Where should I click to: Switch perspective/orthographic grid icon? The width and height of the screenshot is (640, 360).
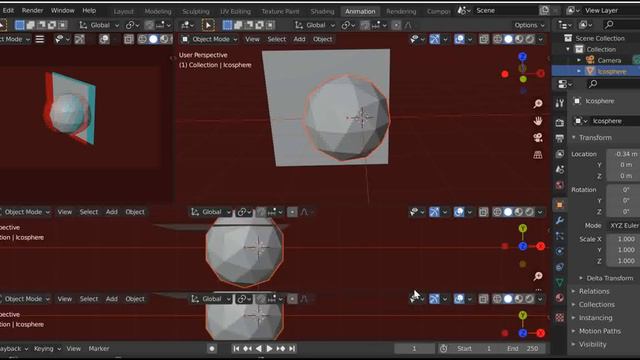538,155
